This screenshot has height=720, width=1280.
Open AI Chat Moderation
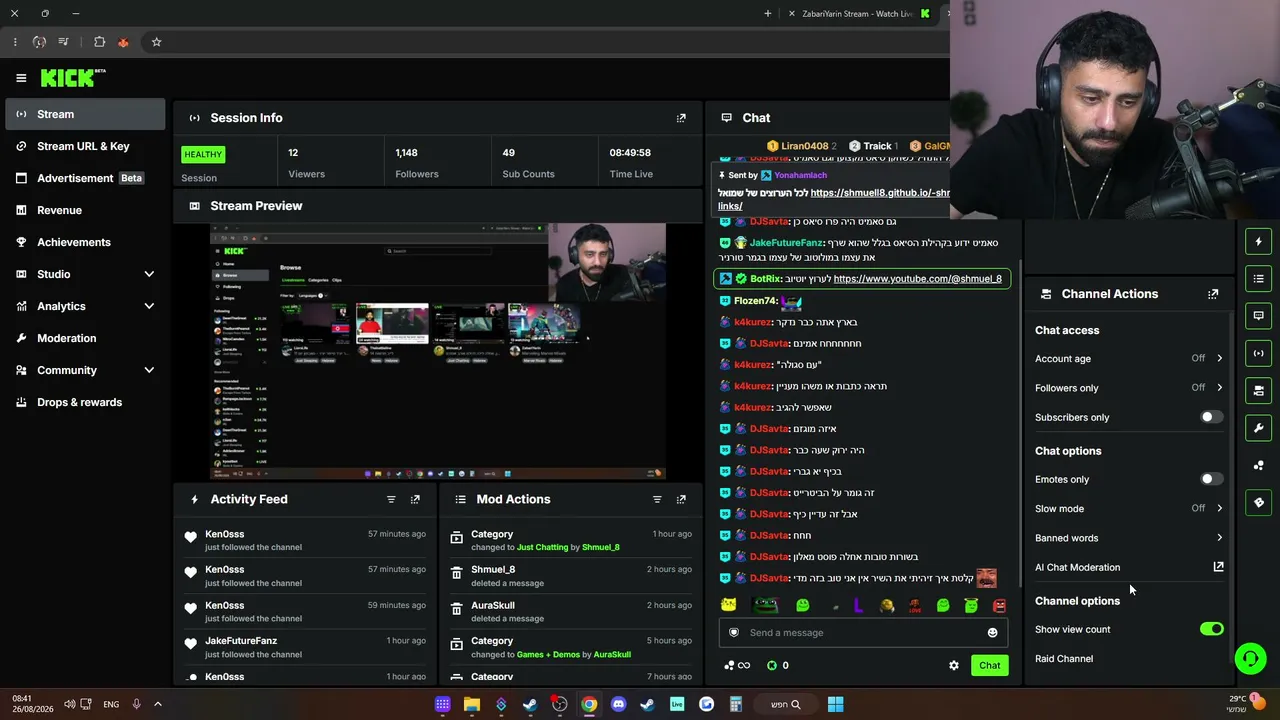point(1129,567)
